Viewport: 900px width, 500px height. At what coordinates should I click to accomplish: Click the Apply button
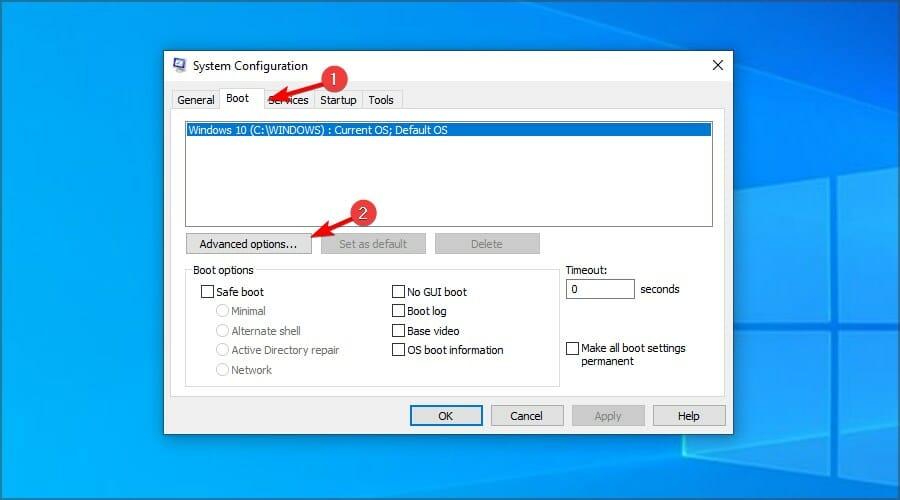click(608, 416)
